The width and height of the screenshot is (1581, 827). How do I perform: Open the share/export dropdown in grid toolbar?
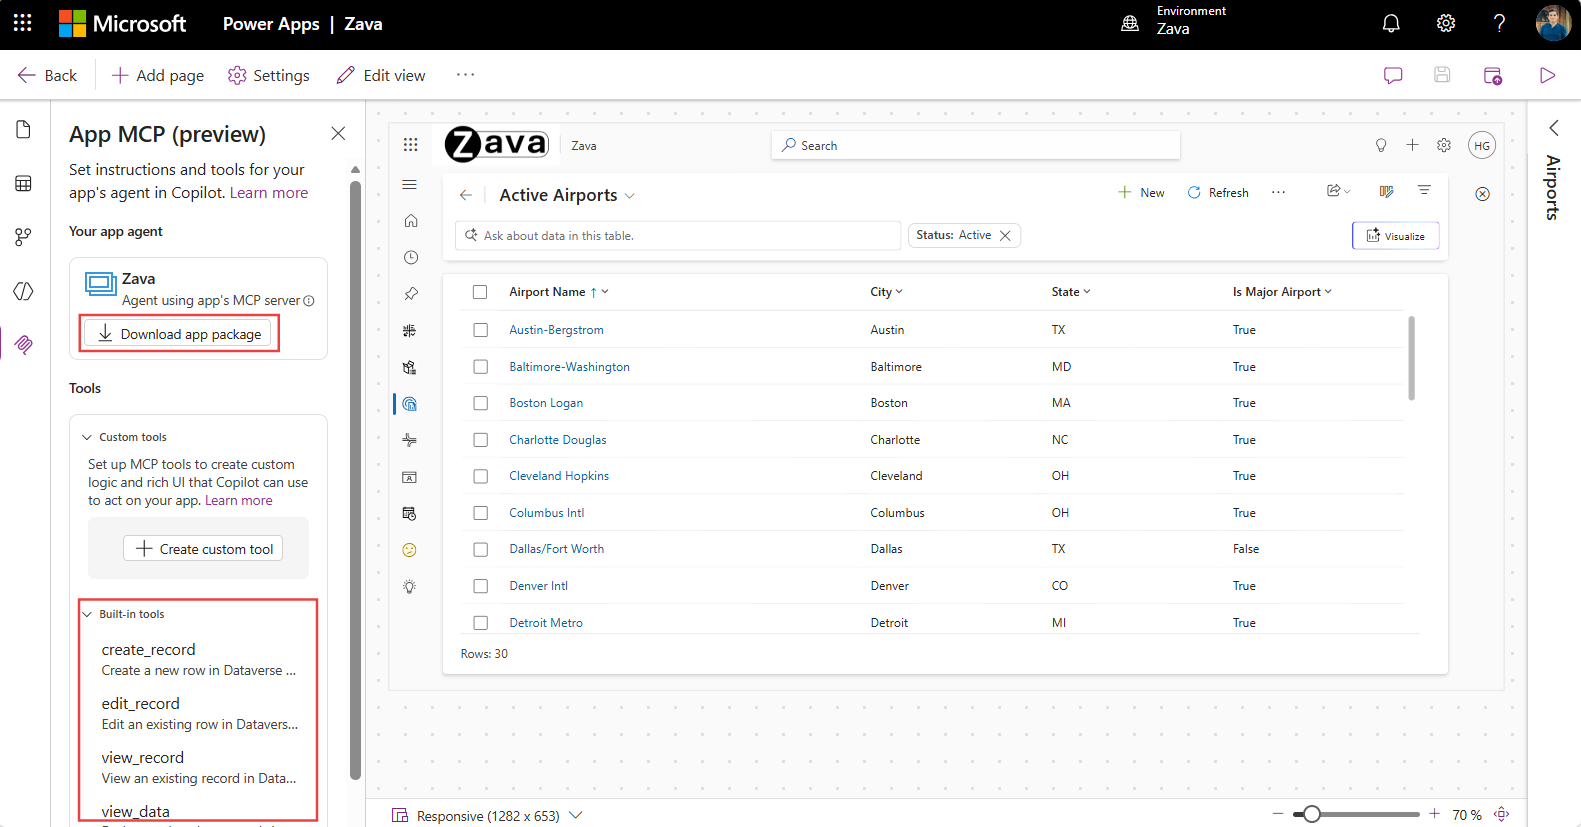pyautogui.click(x=1338, y=191)
